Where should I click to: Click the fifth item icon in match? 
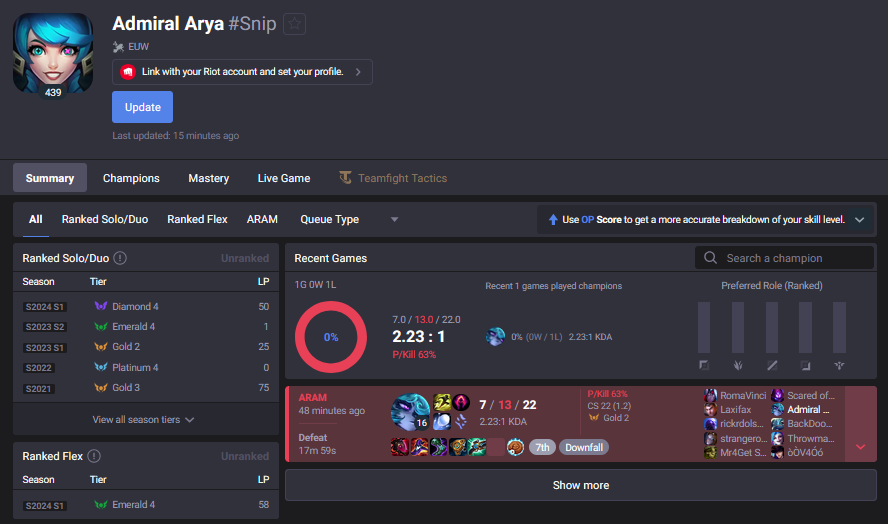(477, 447)
